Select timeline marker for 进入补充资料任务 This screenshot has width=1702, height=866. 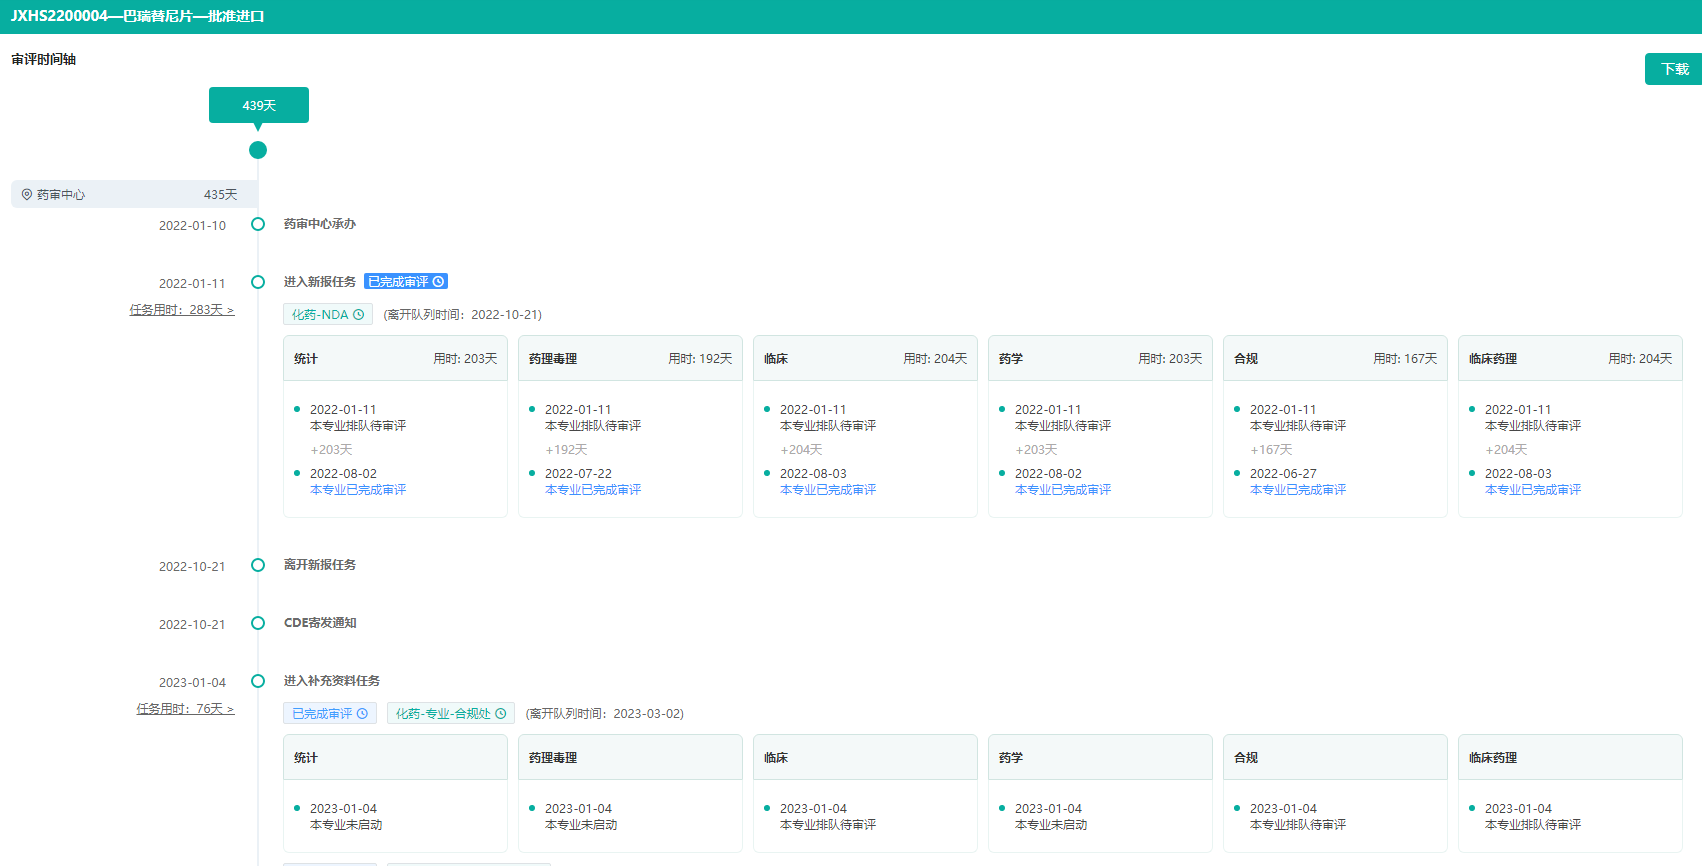[x=258, y=682]
